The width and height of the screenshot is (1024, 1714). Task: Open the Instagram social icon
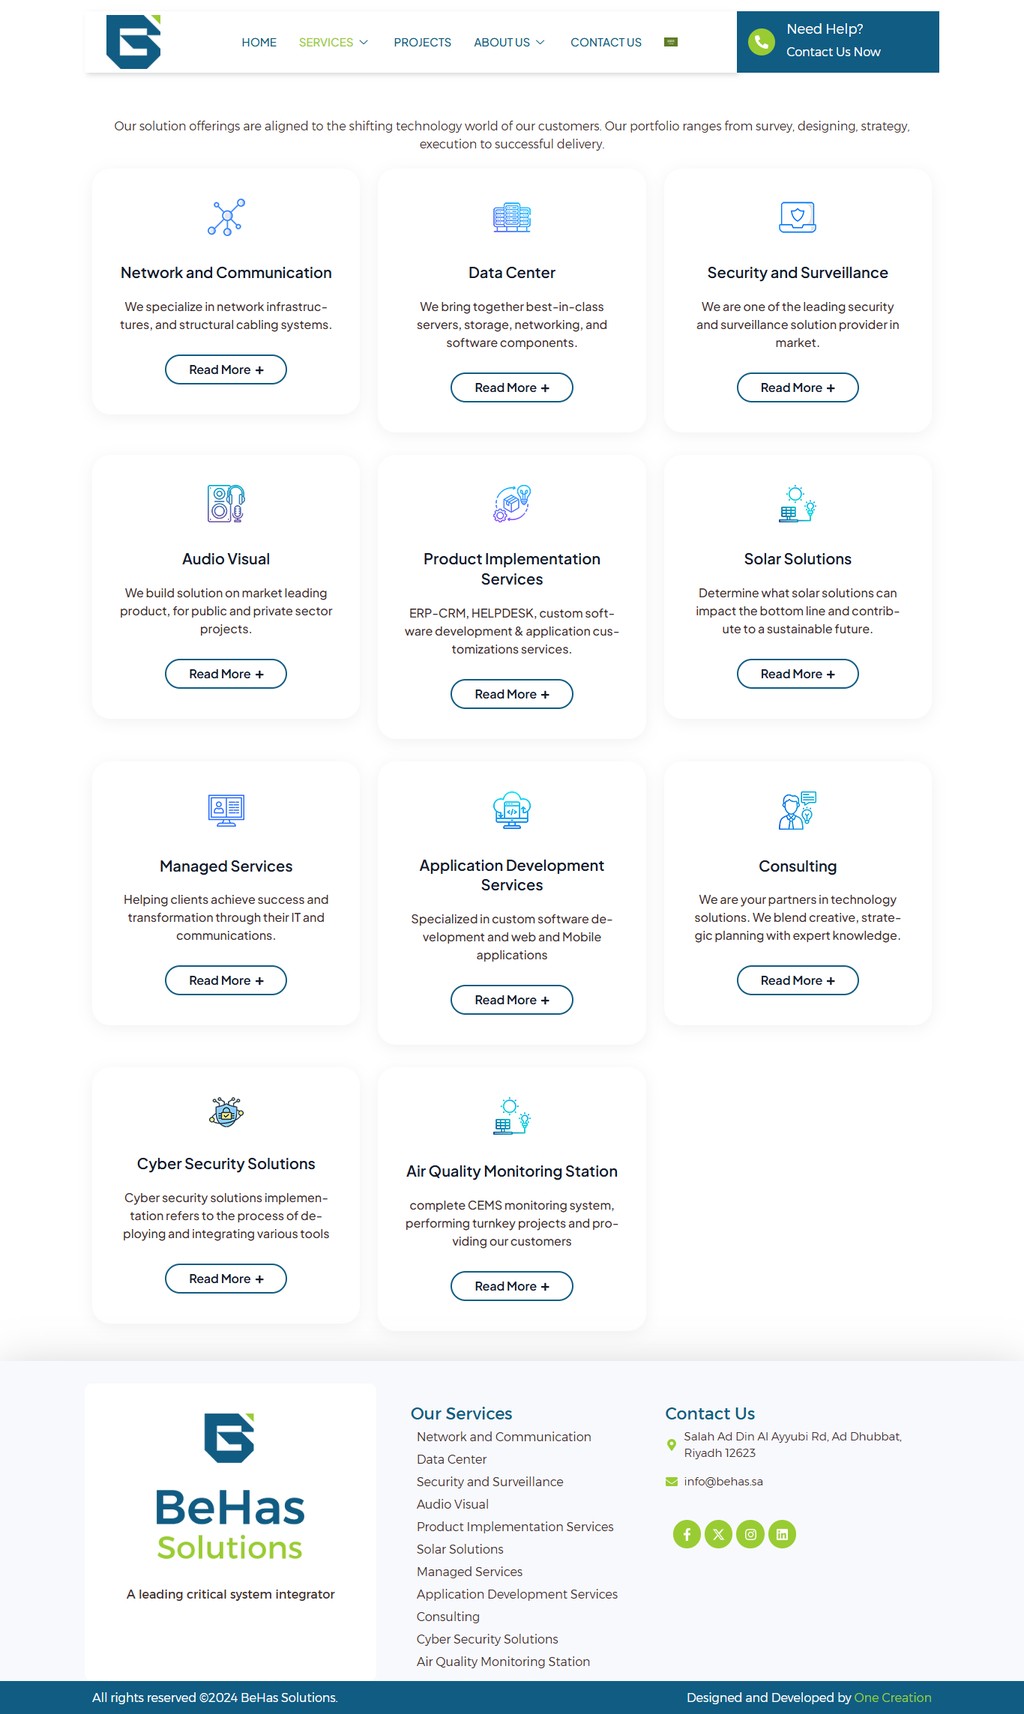750,1534
